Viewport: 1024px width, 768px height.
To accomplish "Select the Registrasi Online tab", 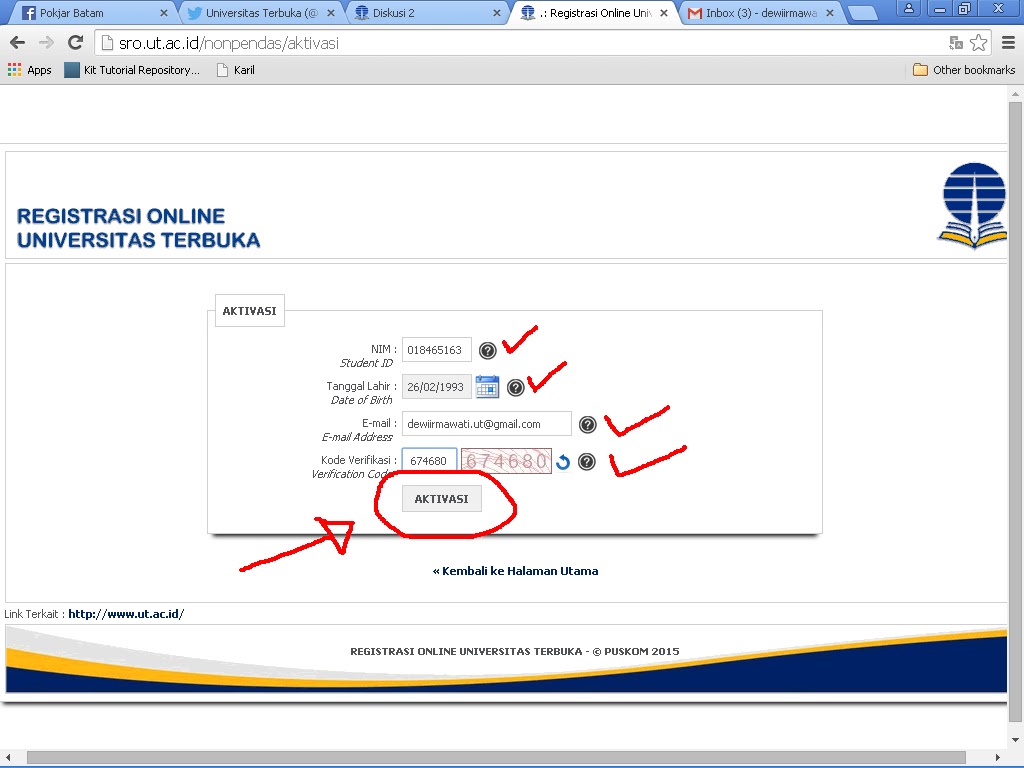I will tap(591, 13).
